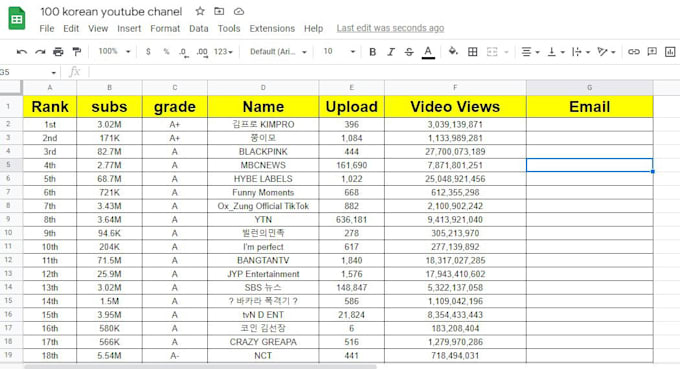This screenshot has width=680, height=369.
Task: Select column G header
Action: (x=590, y=88)
